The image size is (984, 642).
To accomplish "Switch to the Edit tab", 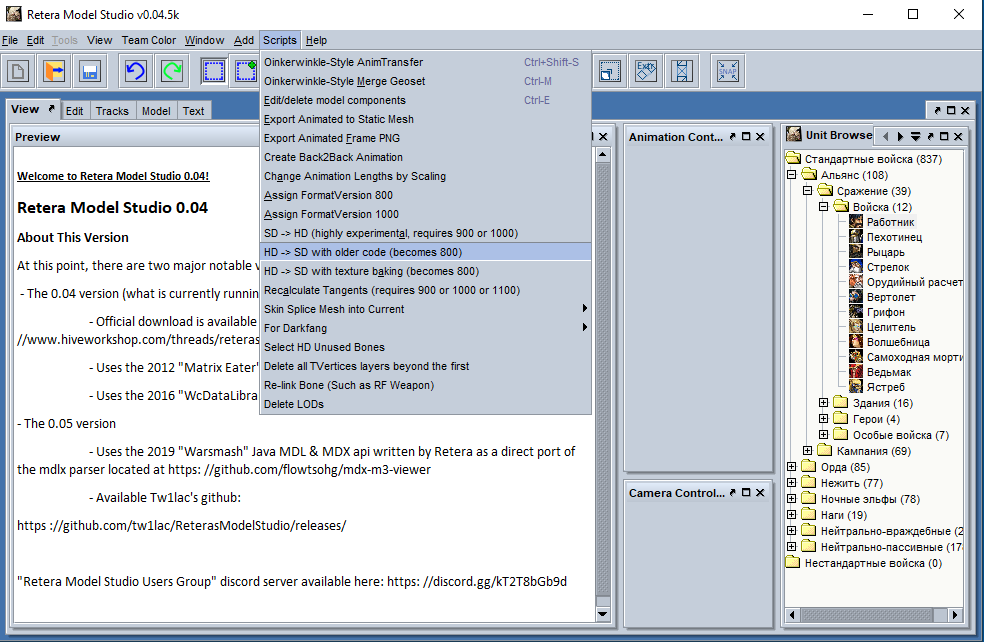I will click(75, 111).
